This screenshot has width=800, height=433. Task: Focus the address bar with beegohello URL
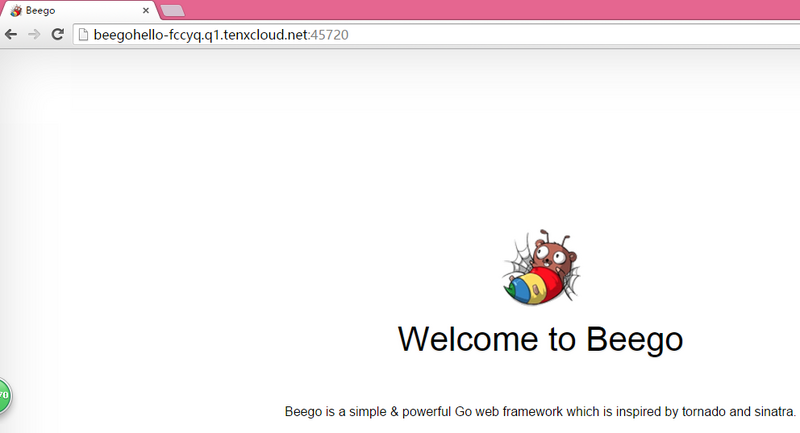coord(436,35)
